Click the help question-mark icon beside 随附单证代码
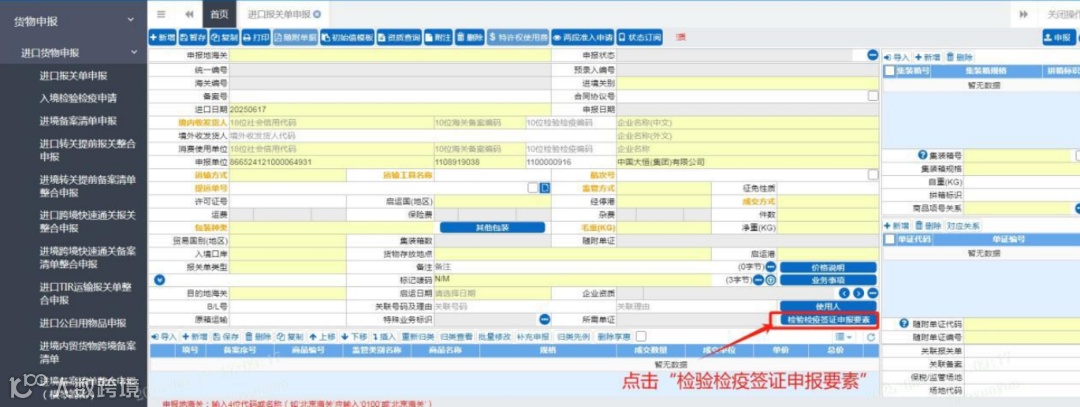 point(904,324)
